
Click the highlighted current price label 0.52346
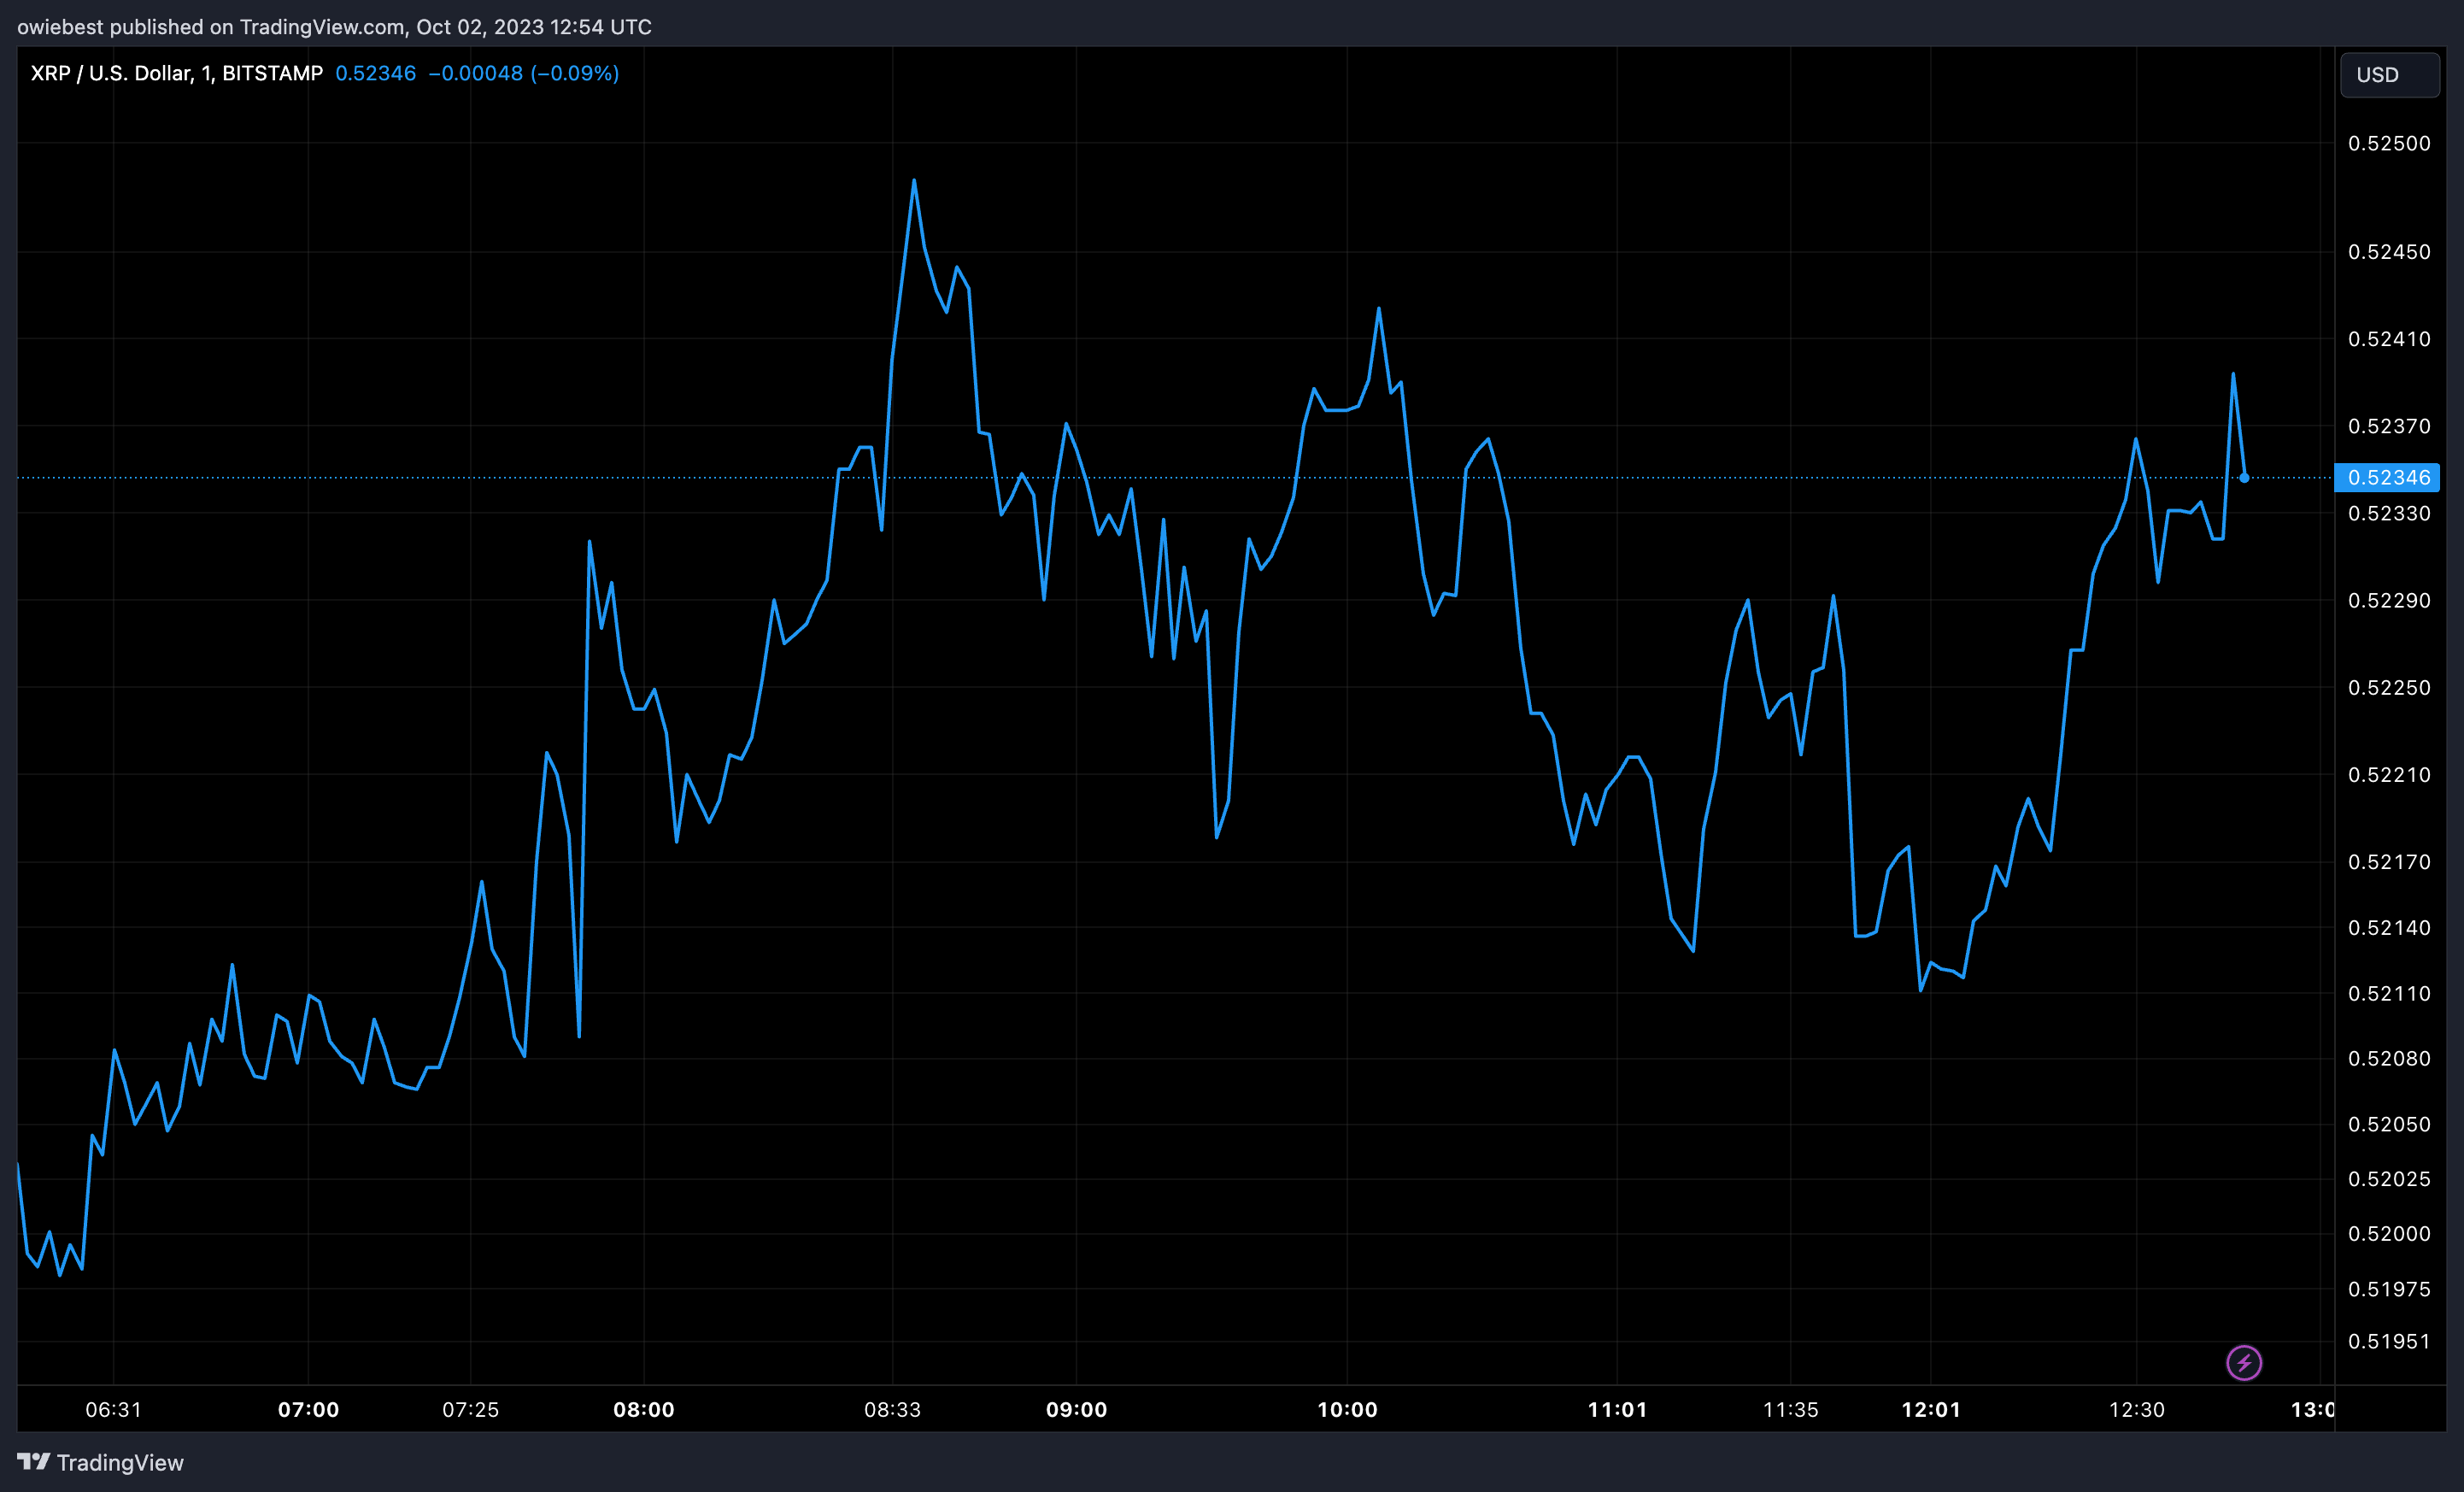pyautogui.click(x=2387, y=478)
